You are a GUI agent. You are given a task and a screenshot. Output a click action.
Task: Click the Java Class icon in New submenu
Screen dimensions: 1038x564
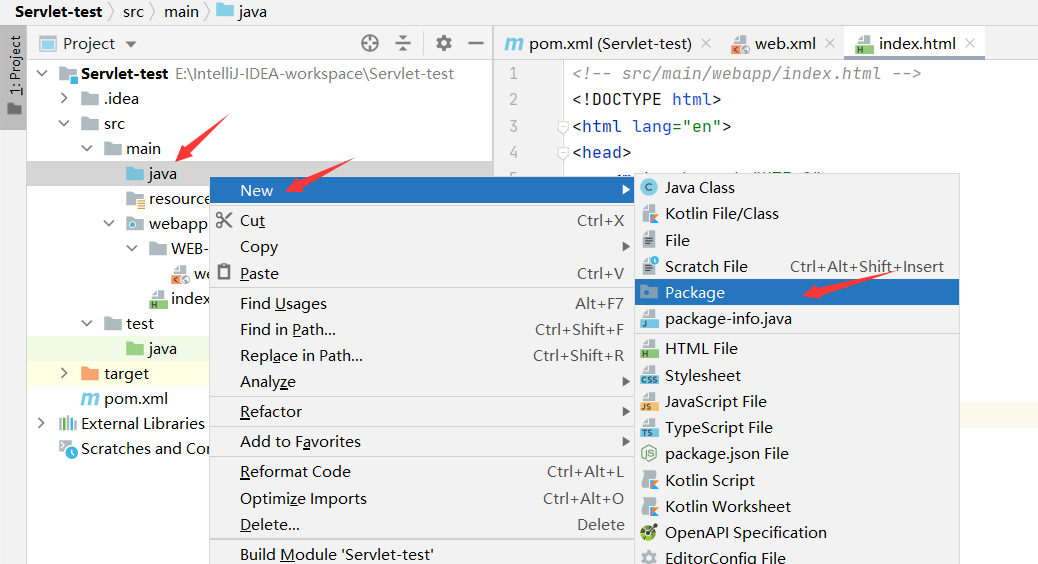coord(649,188)
